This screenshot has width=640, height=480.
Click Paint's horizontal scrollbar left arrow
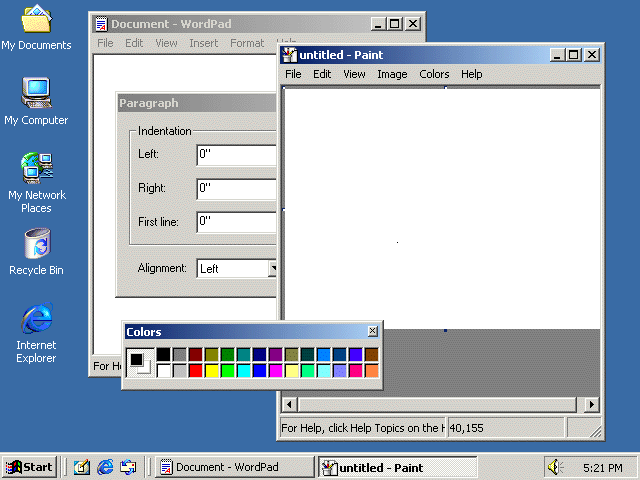(x=289, y=404)
